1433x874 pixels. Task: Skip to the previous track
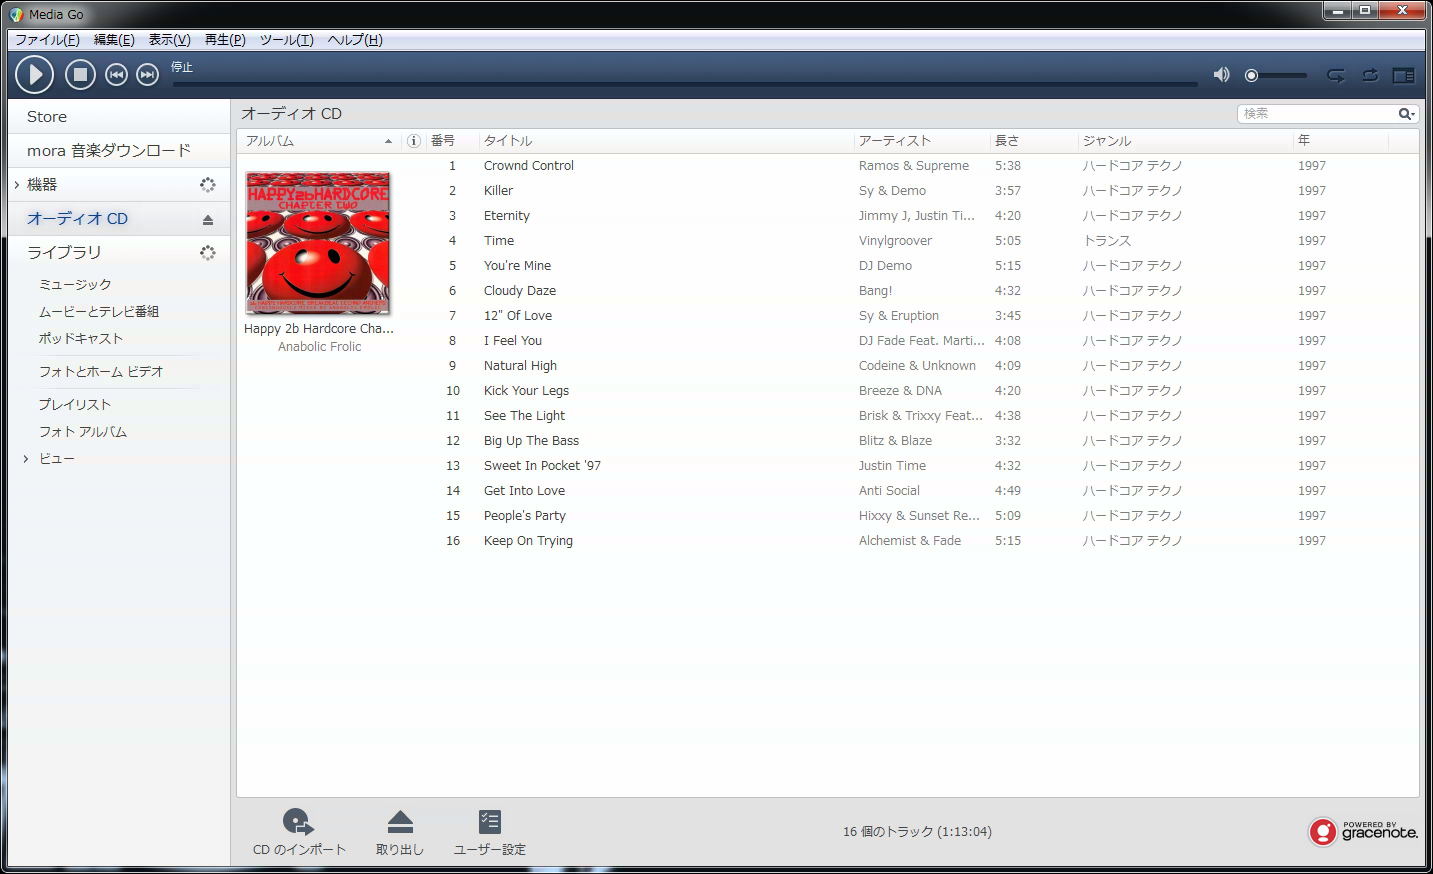[x=116, y=75]
